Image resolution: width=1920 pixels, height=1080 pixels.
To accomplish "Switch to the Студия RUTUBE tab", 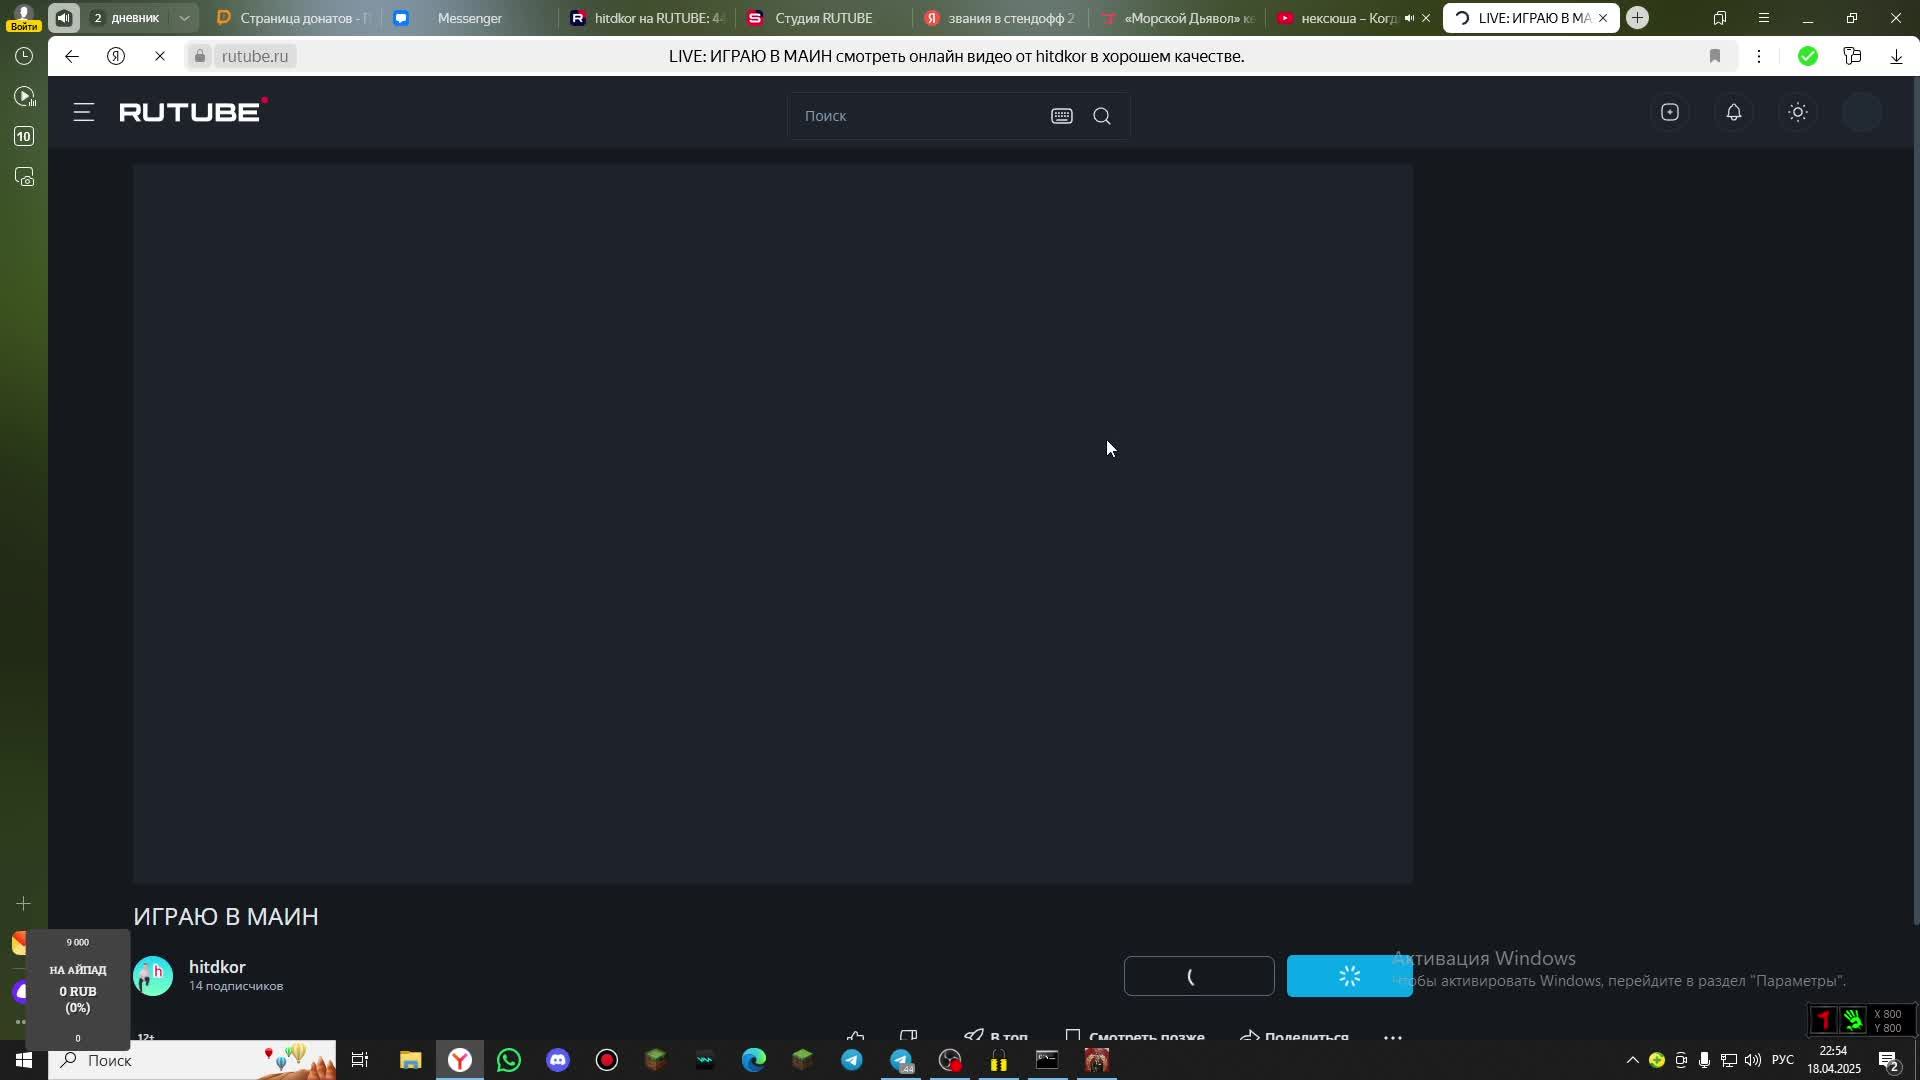I will click(823, 18).
